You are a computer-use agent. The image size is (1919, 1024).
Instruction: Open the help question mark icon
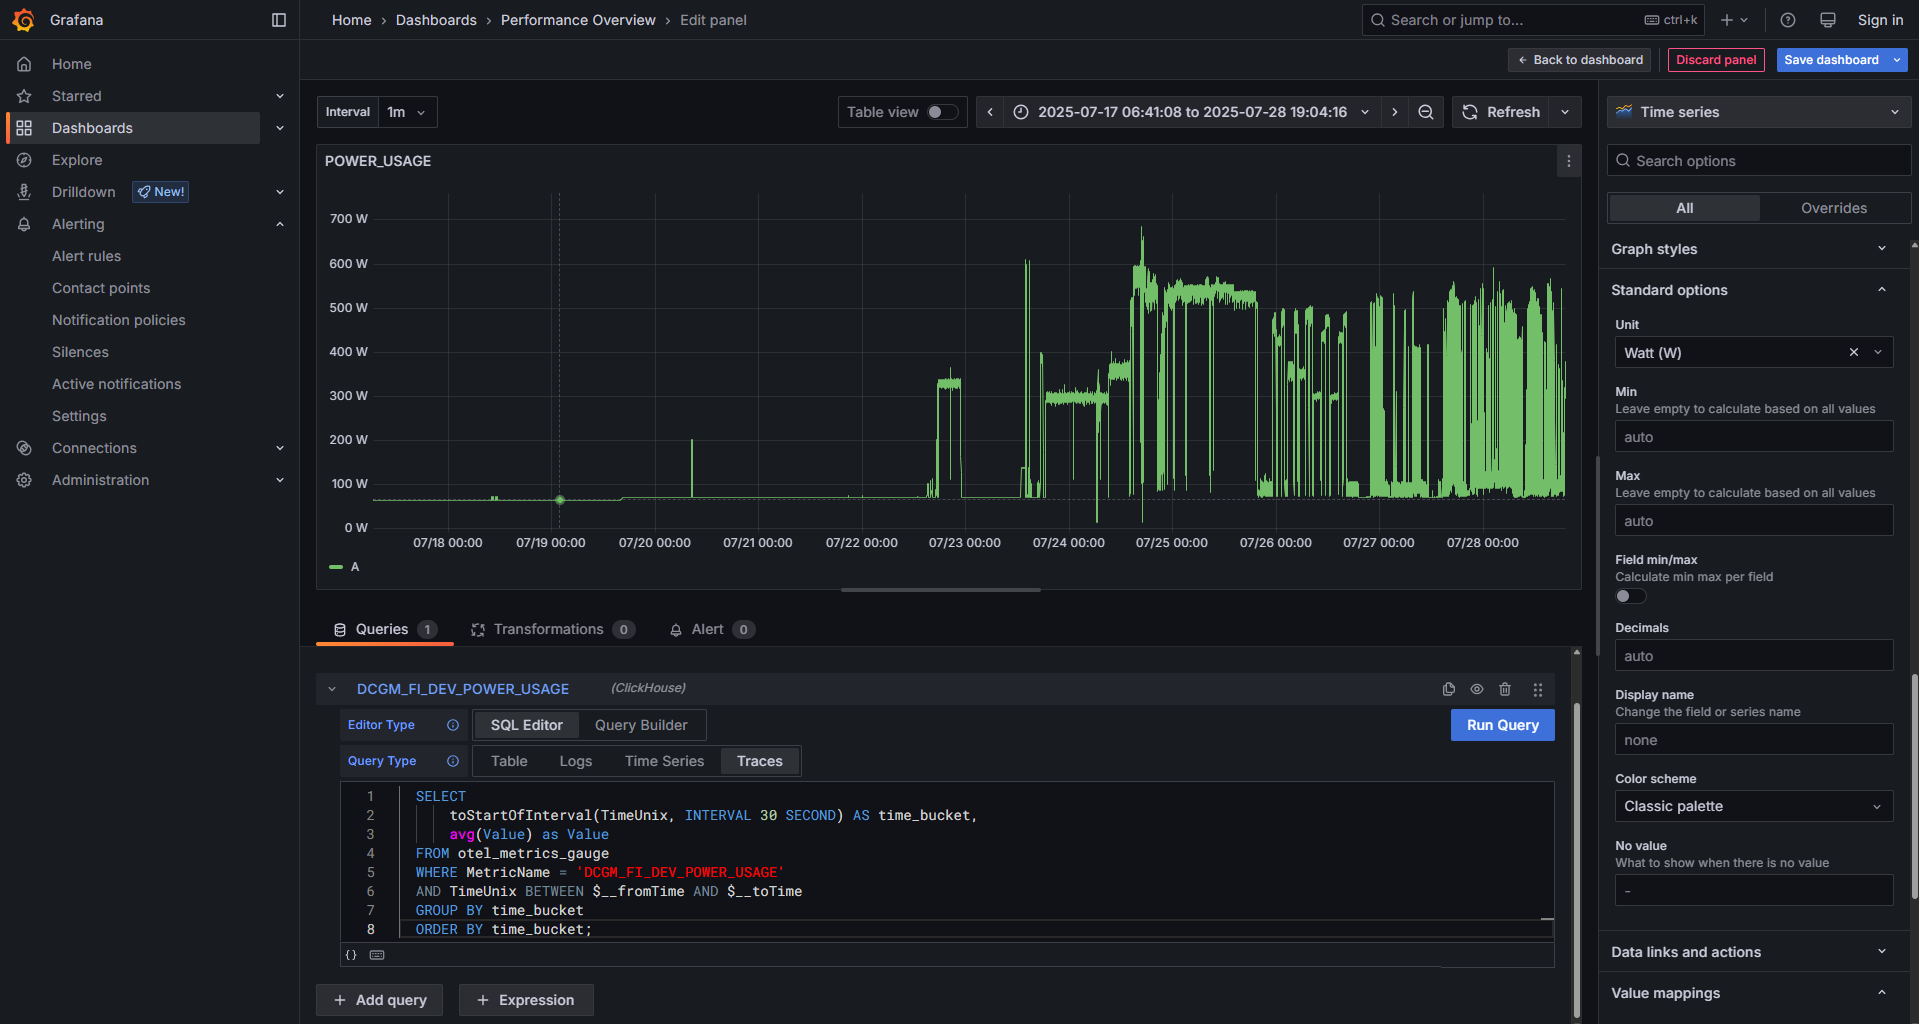1788,20
